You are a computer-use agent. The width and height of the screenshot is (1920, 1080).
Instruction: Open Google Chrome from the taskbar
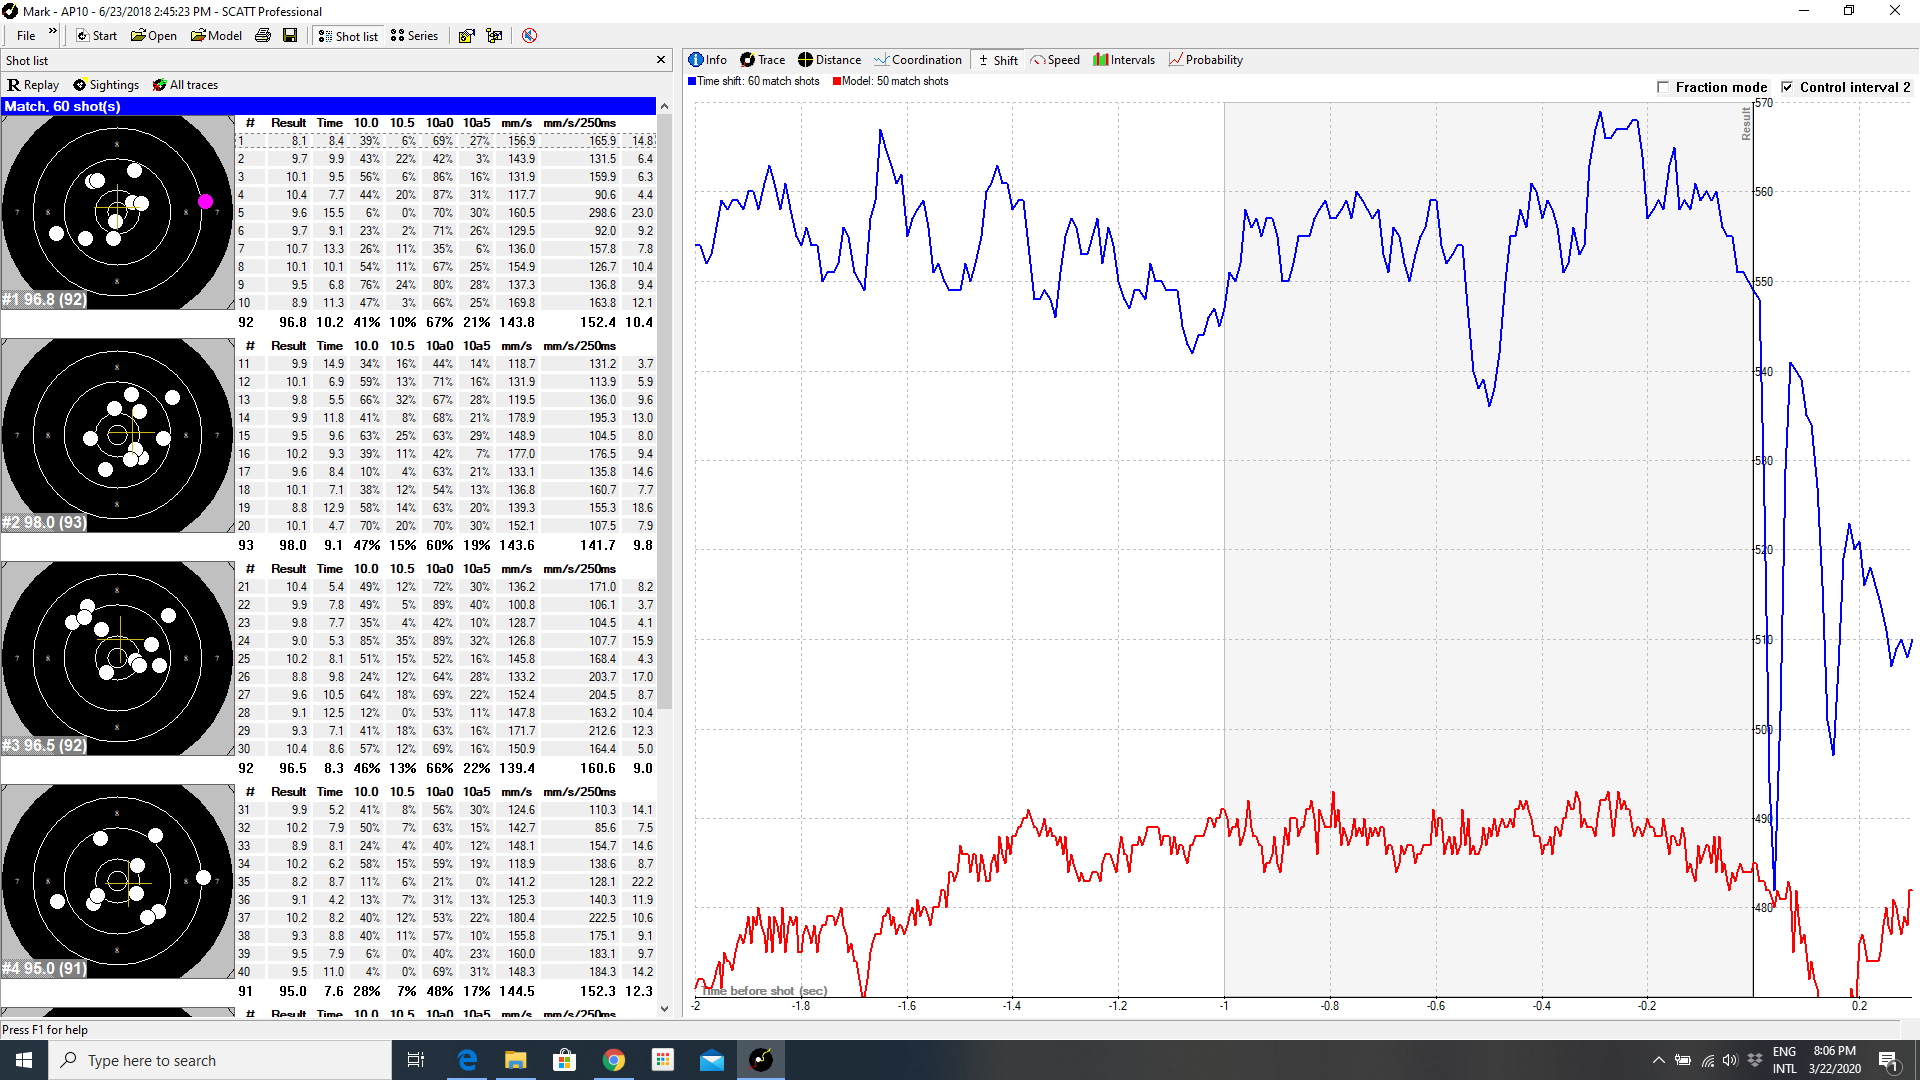tap(614, 1060)
